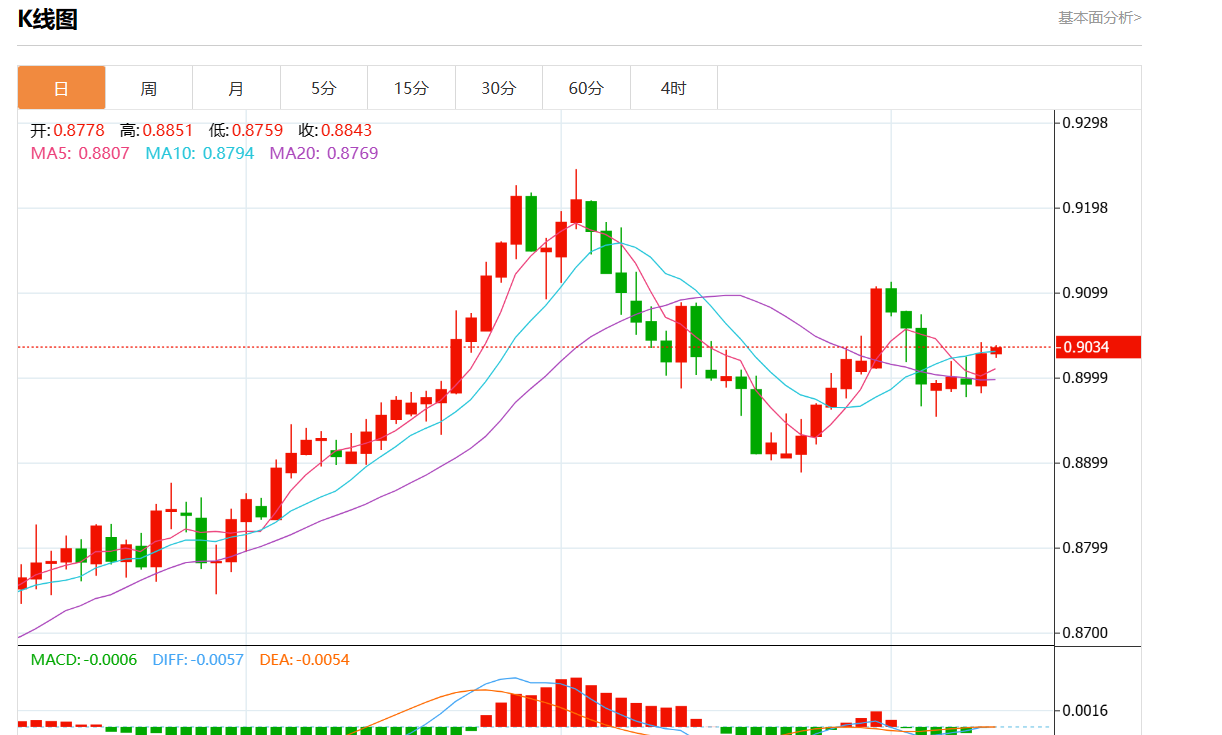Viewport: 1222px width, 735px height.
Task: Switch to the 月 monthly tab
Action: (236, 88)
